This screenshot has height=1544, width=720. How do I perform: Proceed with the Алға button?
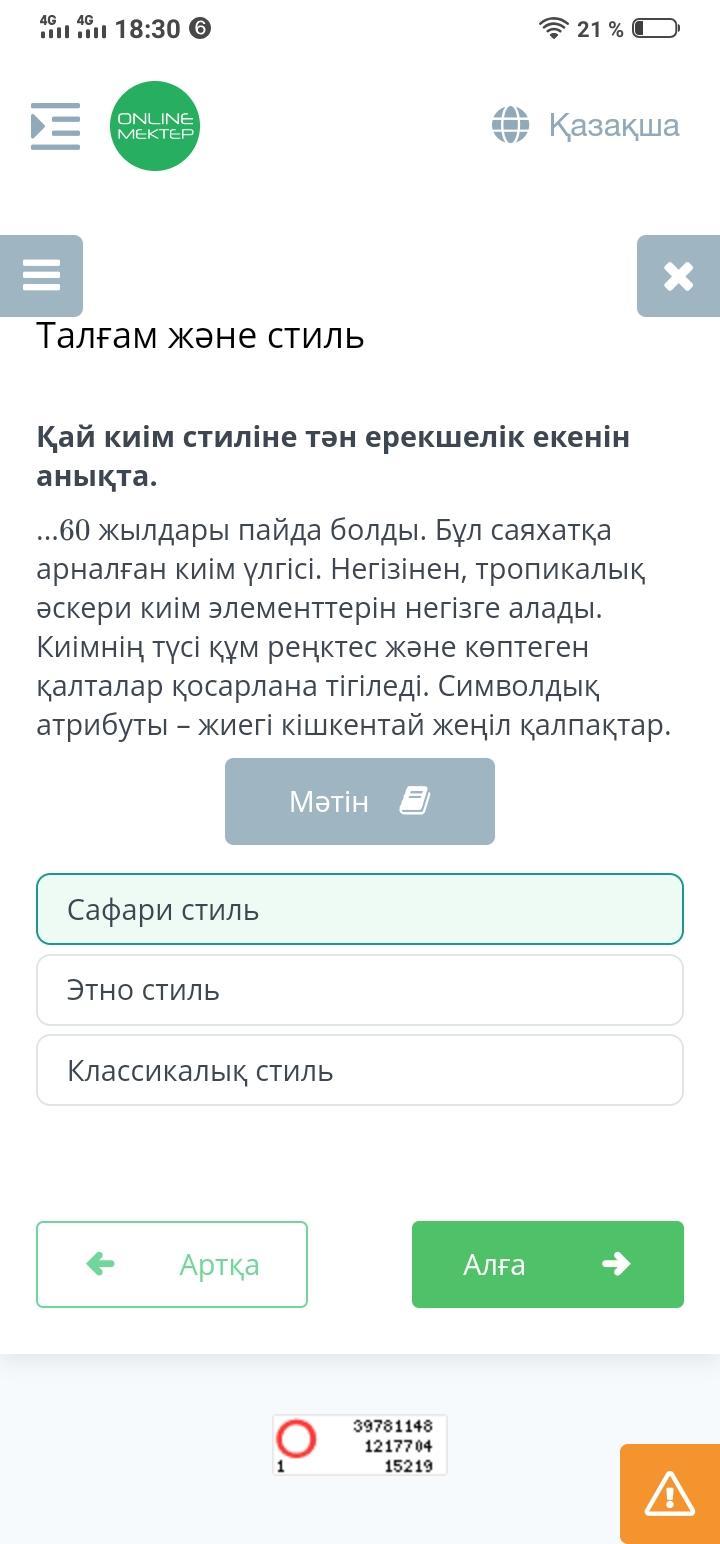(x=548, y=1264)
